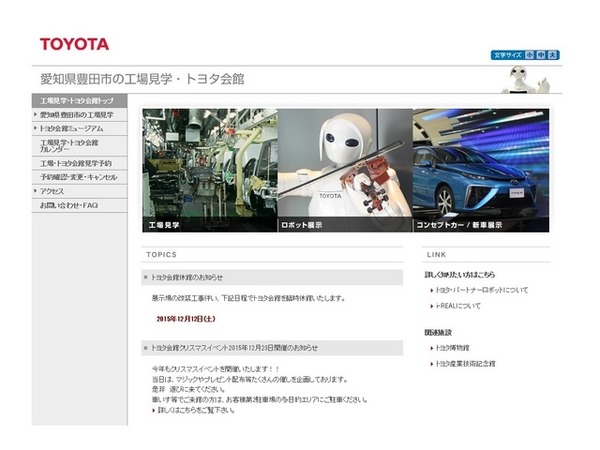600x450 pixels.
Task: Open the ロボット展示 robot exhibit banner
Action: click(x=345, y=170)
